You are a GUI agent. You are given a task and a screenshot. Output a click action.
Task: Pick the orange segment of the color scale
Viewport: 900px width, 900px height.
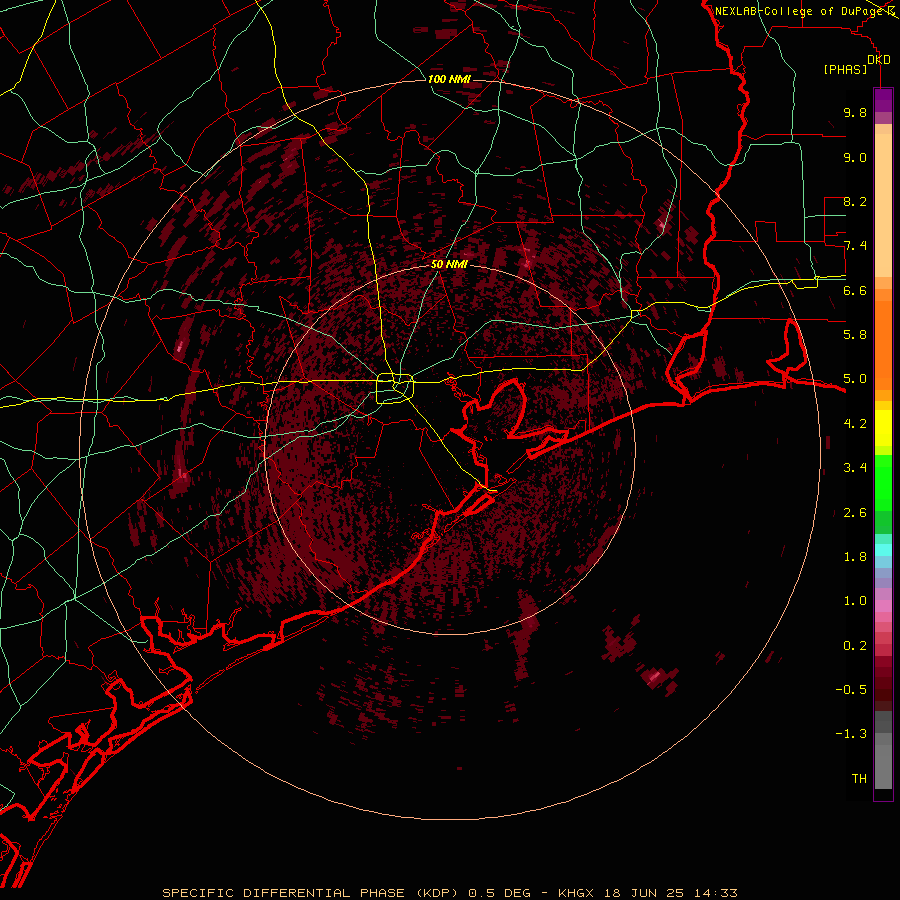[x=883, y=344]
